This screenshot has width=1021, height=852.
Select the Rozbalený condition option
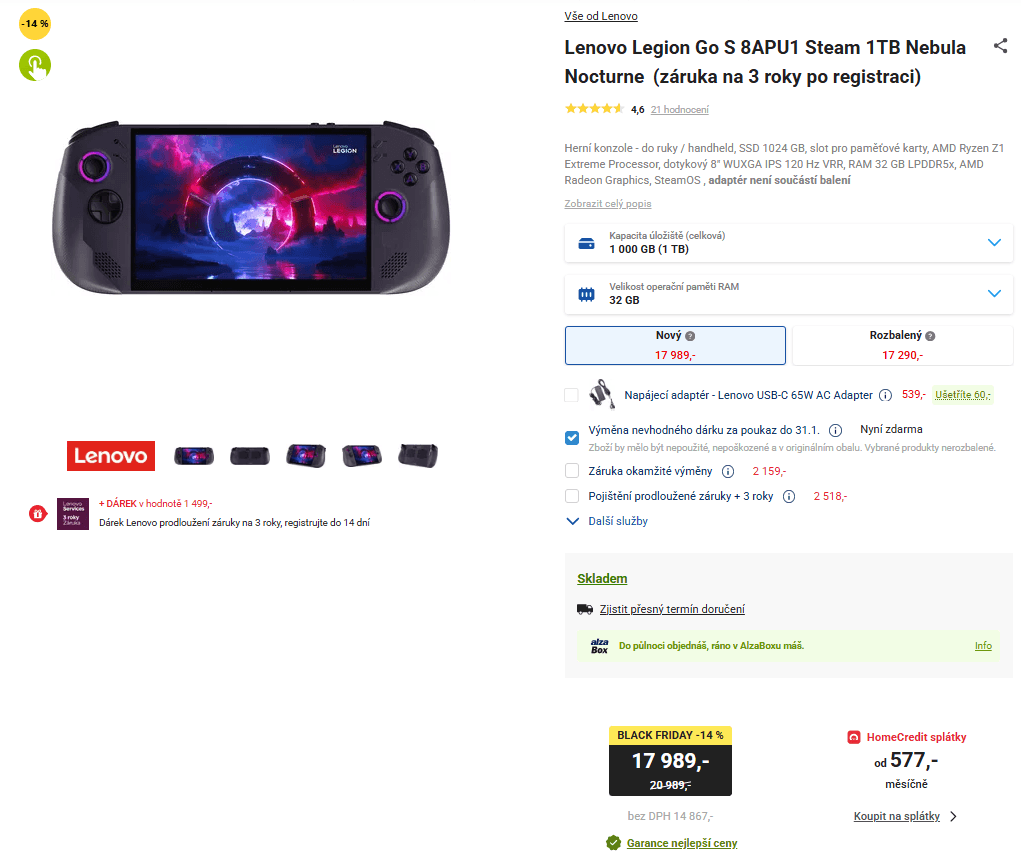(x=902, y=346)
